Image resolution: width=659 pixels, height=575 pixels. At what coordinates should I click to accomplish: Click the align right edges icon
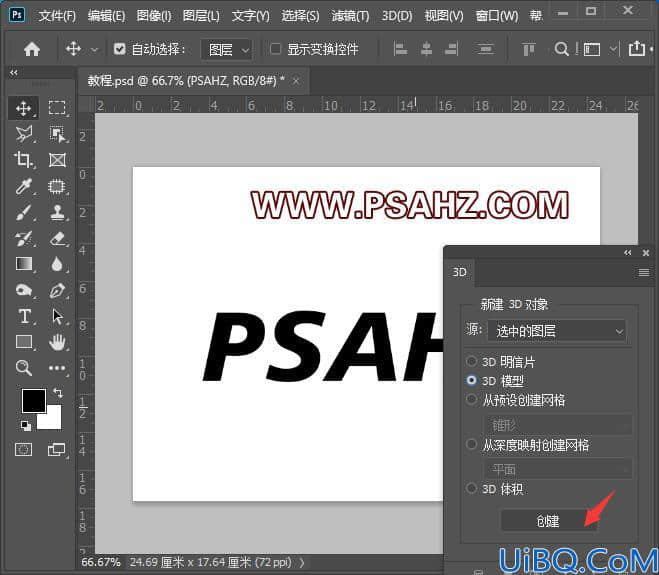pos(451,49)
